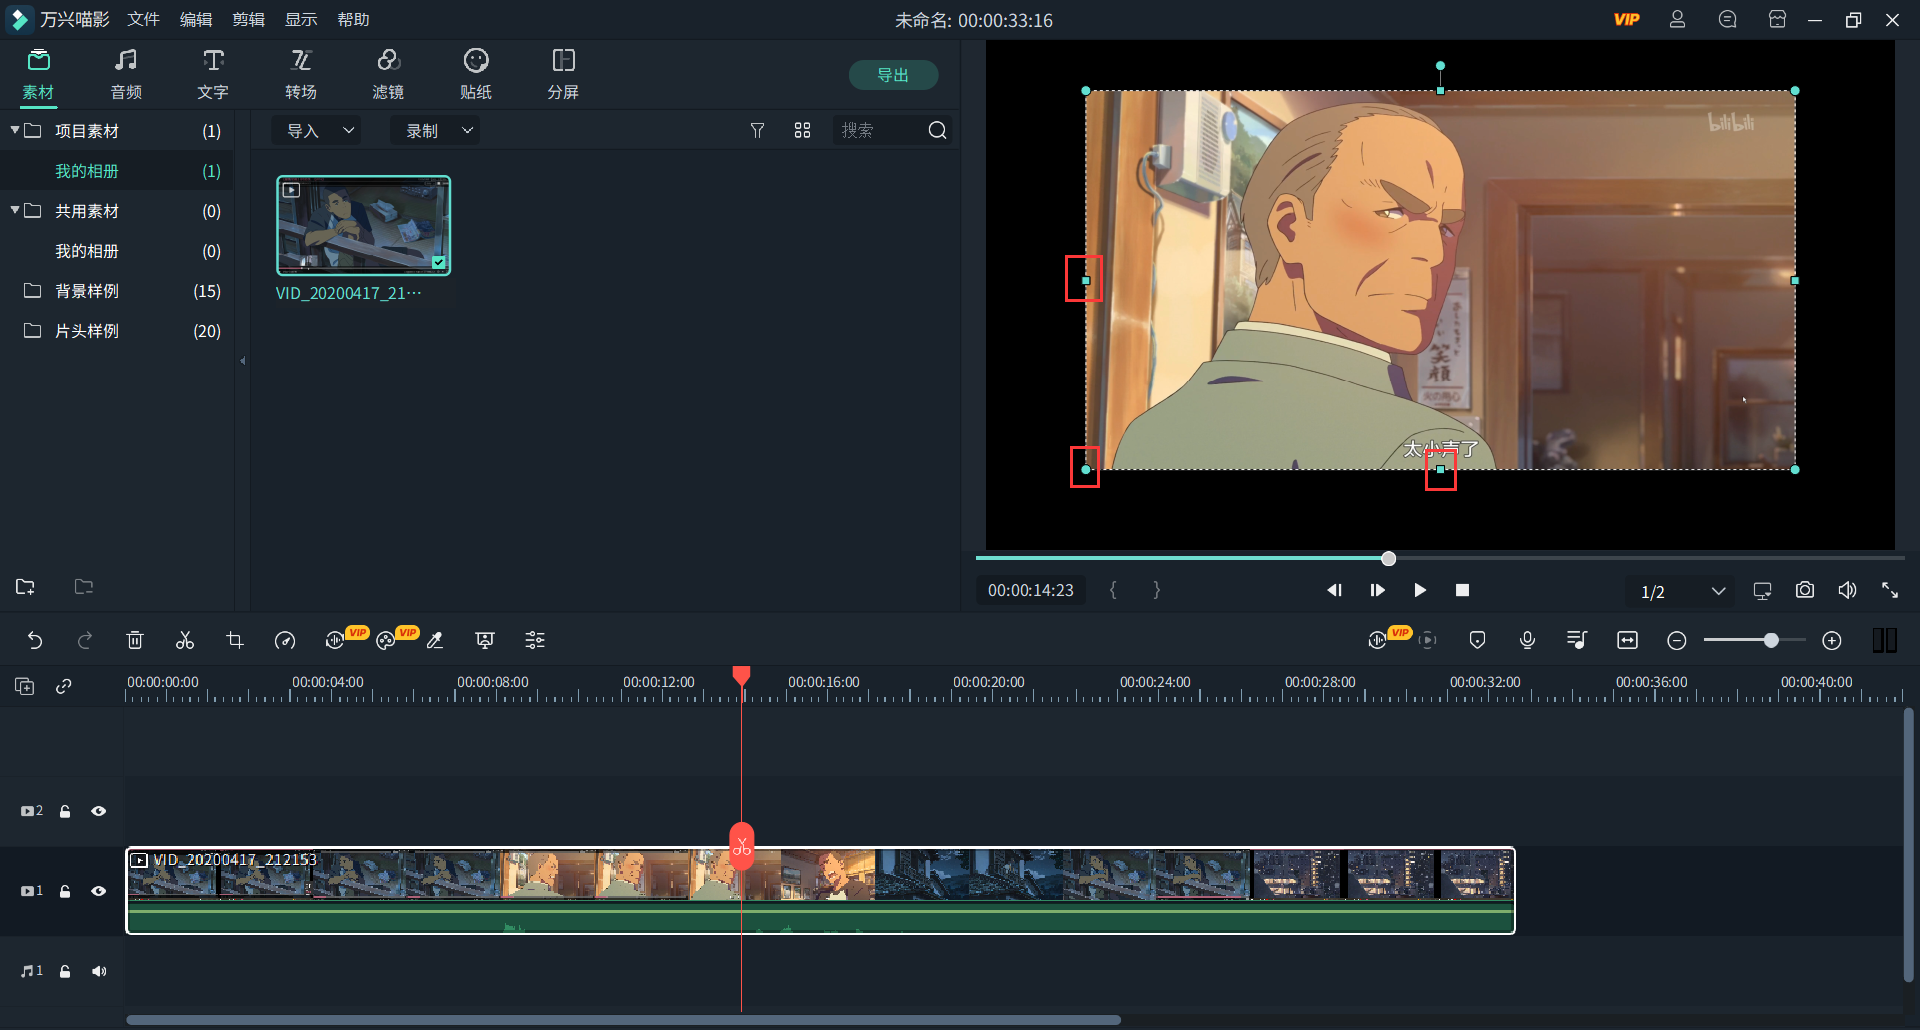Select the VID_20200417 media thumbnail
The width and height of the screenshot is (1920, 1030).
point(363,225)
